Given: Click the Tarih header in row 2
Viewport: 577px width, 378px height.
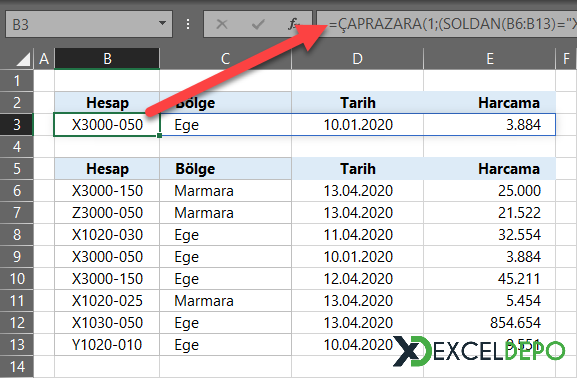Looking at the screenshot, I should (357, 103).
